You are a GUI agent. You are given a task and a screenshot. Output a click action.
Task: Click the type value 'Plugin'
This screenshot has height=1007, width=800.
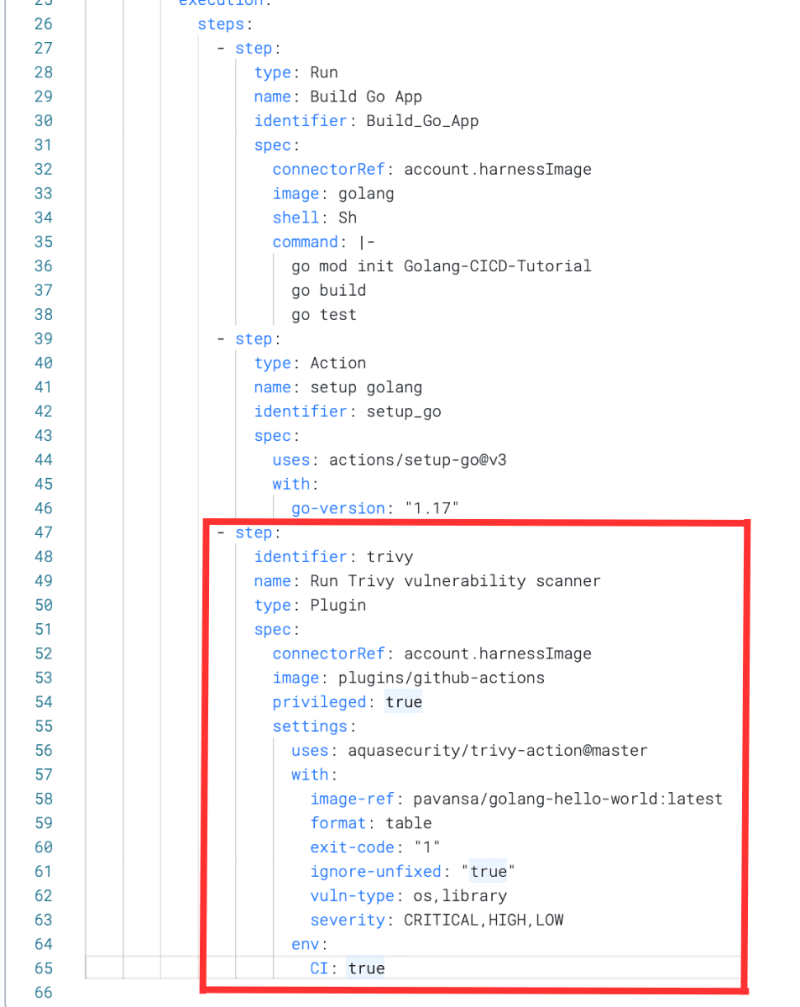coord(338,606)
